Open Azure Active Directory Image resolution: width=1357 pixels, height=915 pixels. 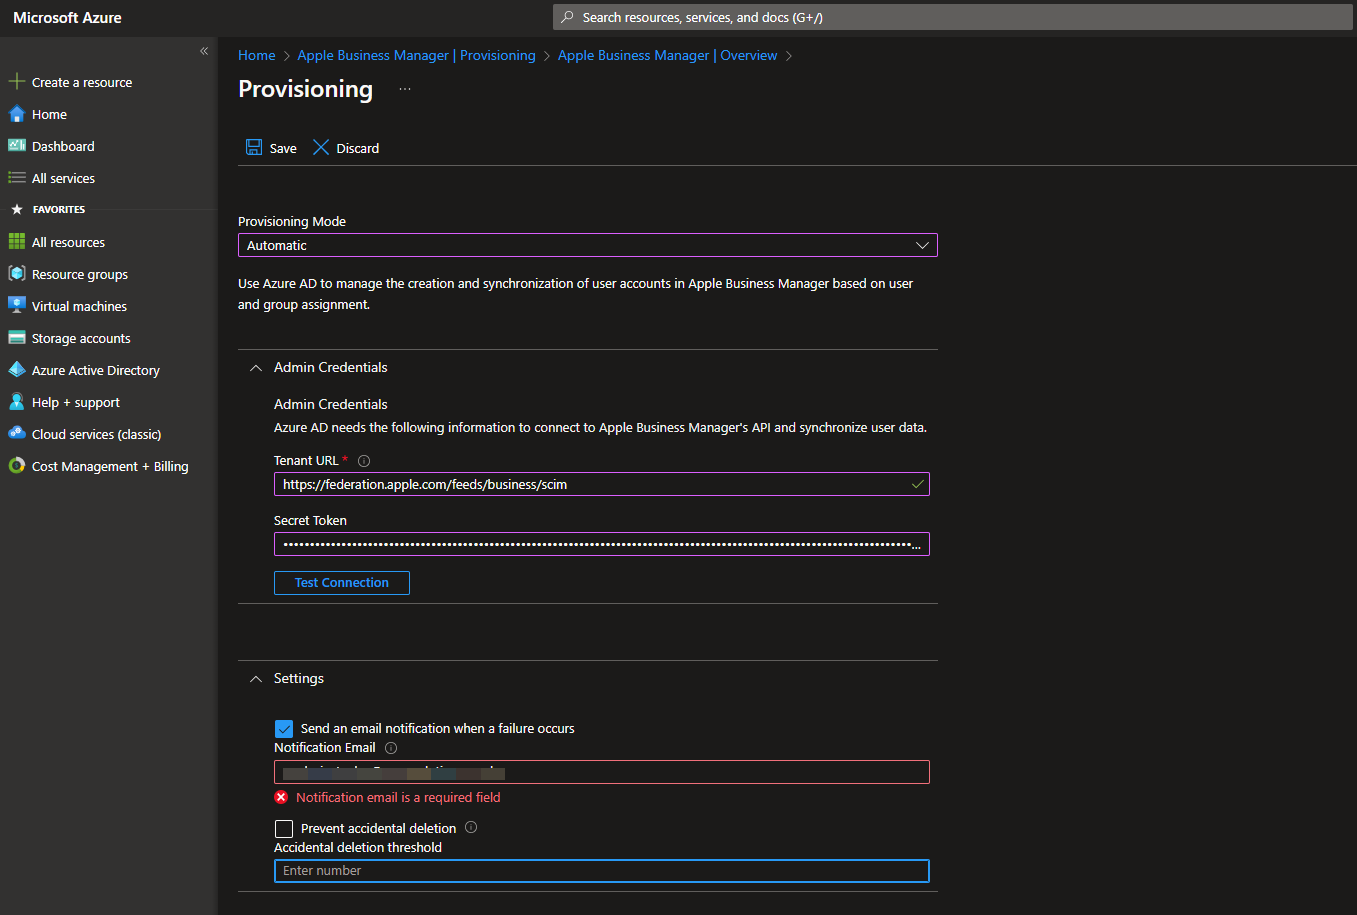[95, 369]
